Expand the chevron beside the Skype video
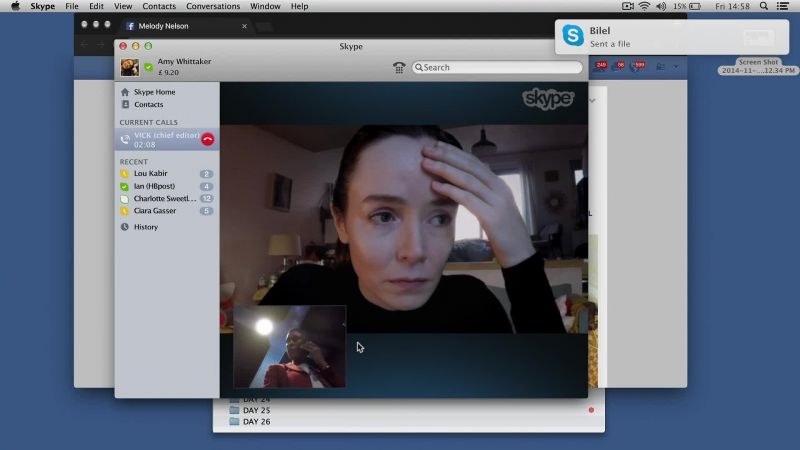The height and width of the screenshot is (450, 800). coord(592,101)
